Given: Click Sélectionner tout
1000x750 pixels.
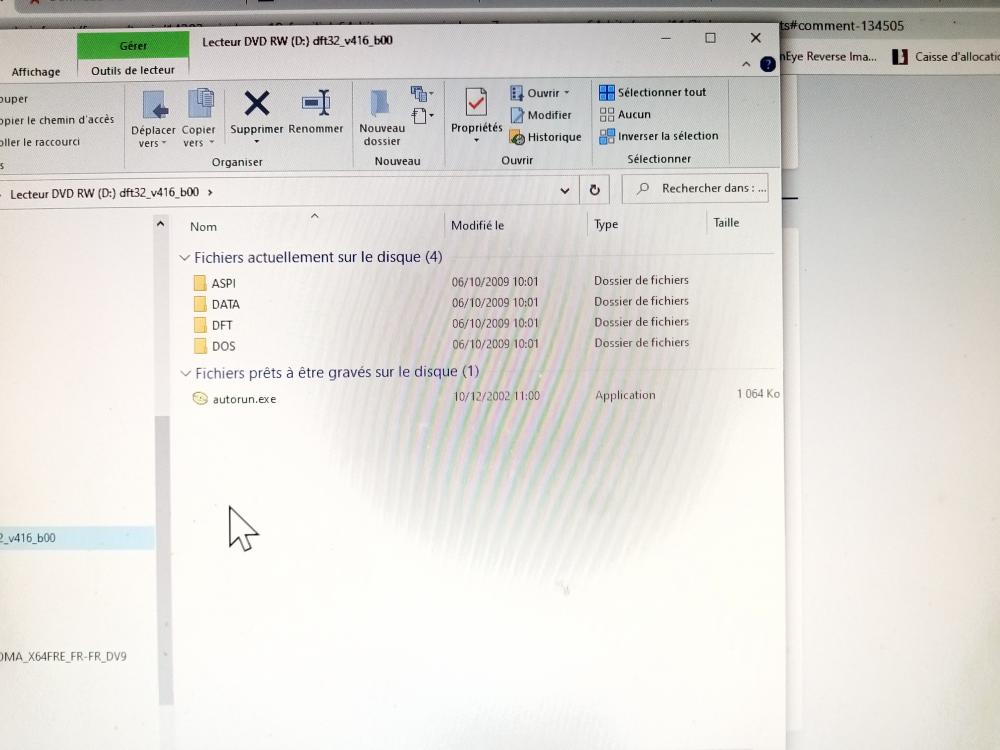Looking at the screenshot, I should tap(652, 92).
